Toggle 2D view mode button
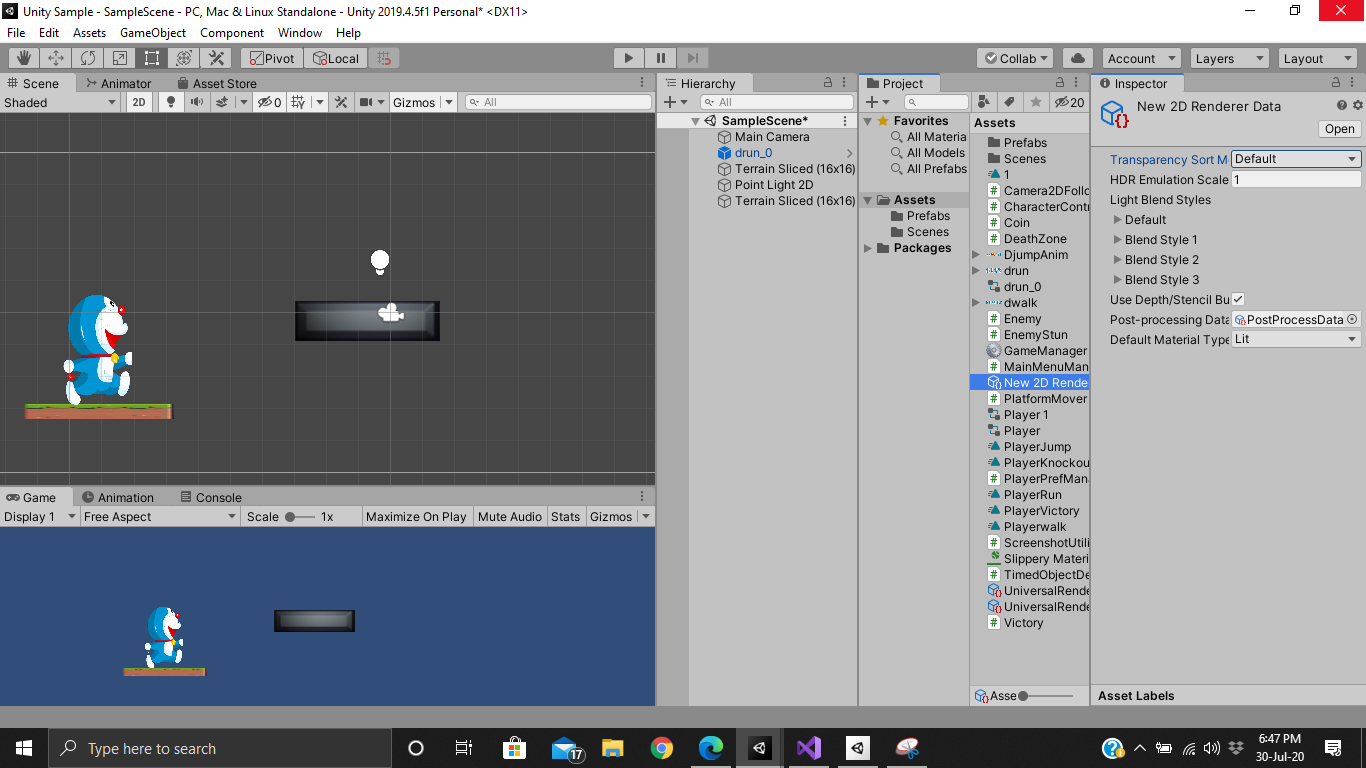 (140, 102)
